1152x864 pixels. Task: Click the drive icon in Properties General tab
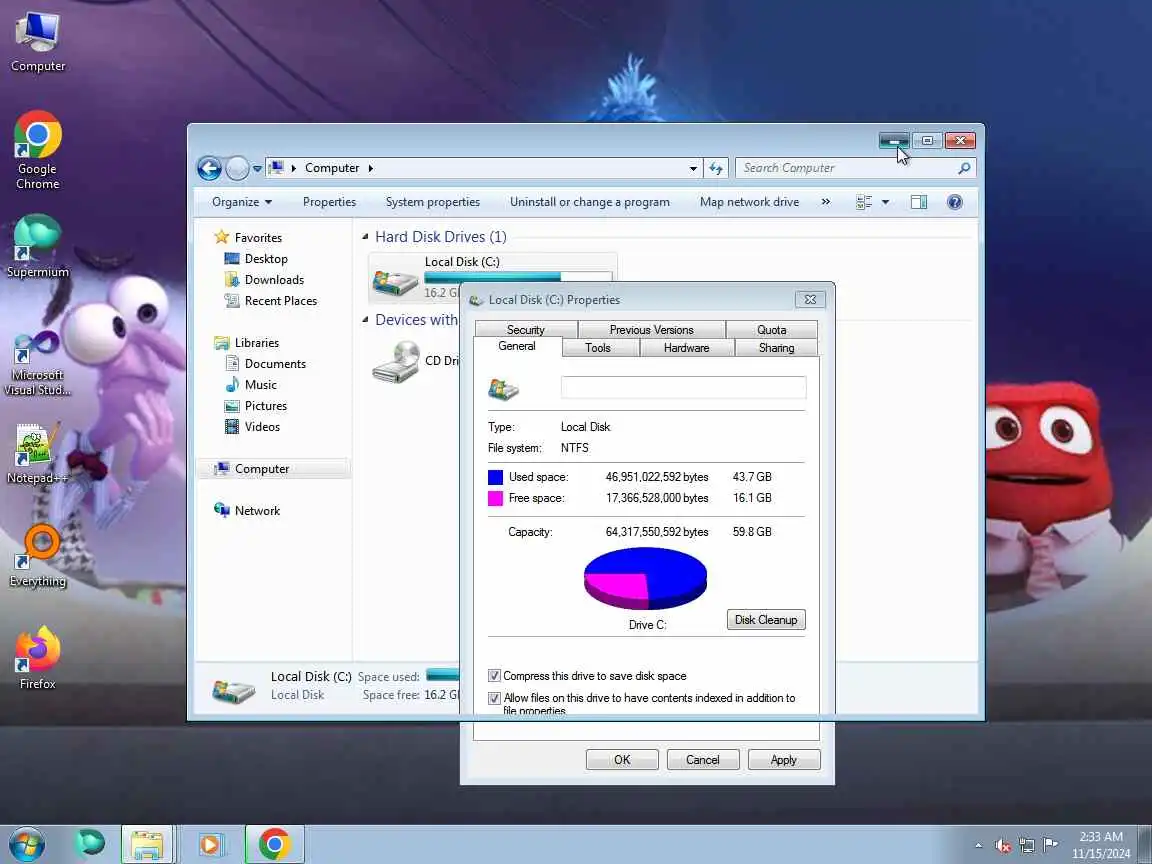click(503, 389)
